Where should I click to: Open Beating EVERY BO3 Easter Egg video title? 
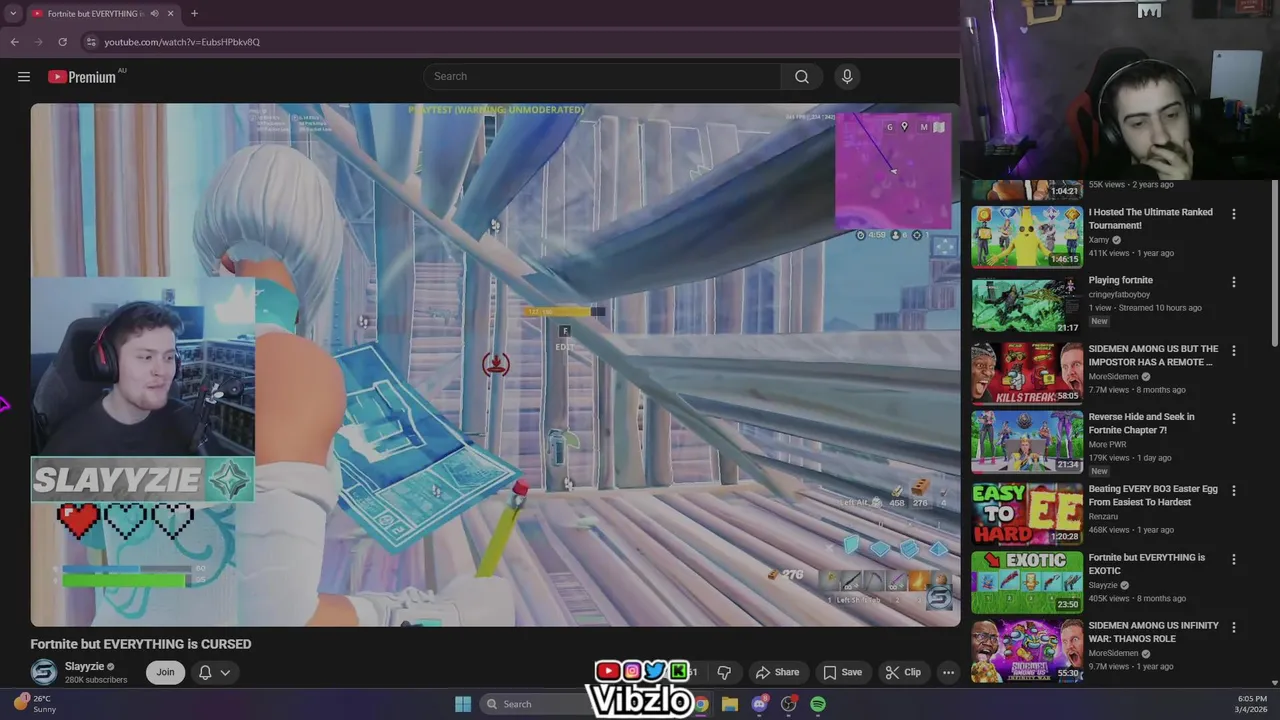(x=1152, y=496)
